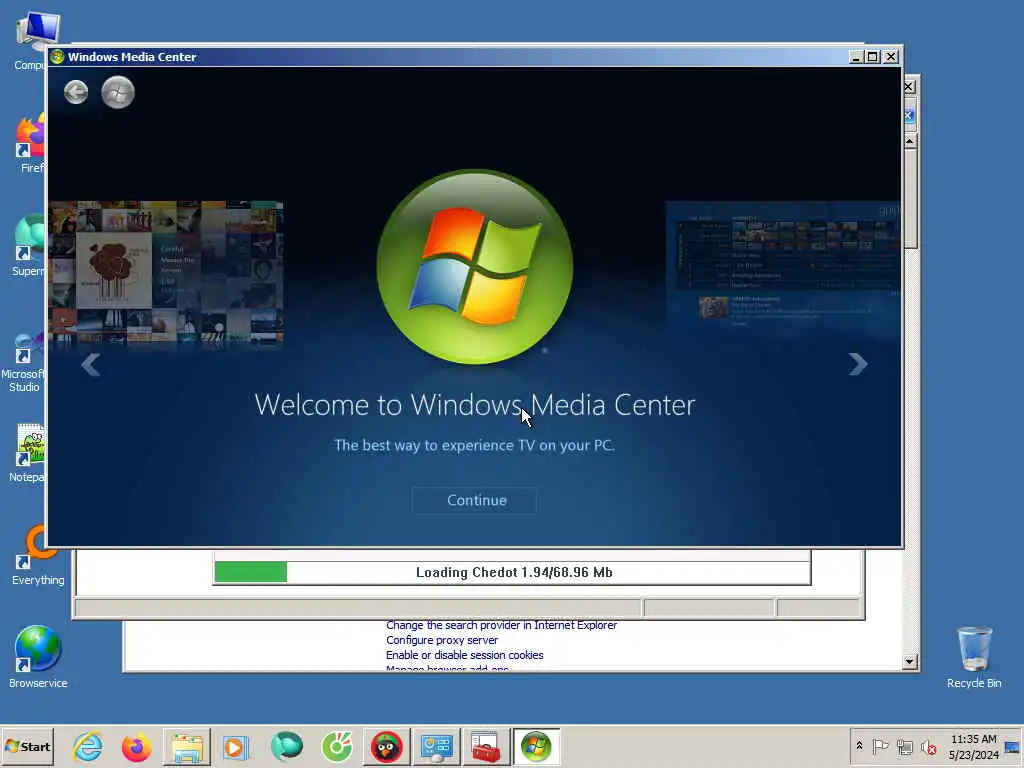Image resolution: width=1024 pixels, height=768 pixels.
Task: Open the Browservice desktop shortcut
Action: click(x=38, y=657)
